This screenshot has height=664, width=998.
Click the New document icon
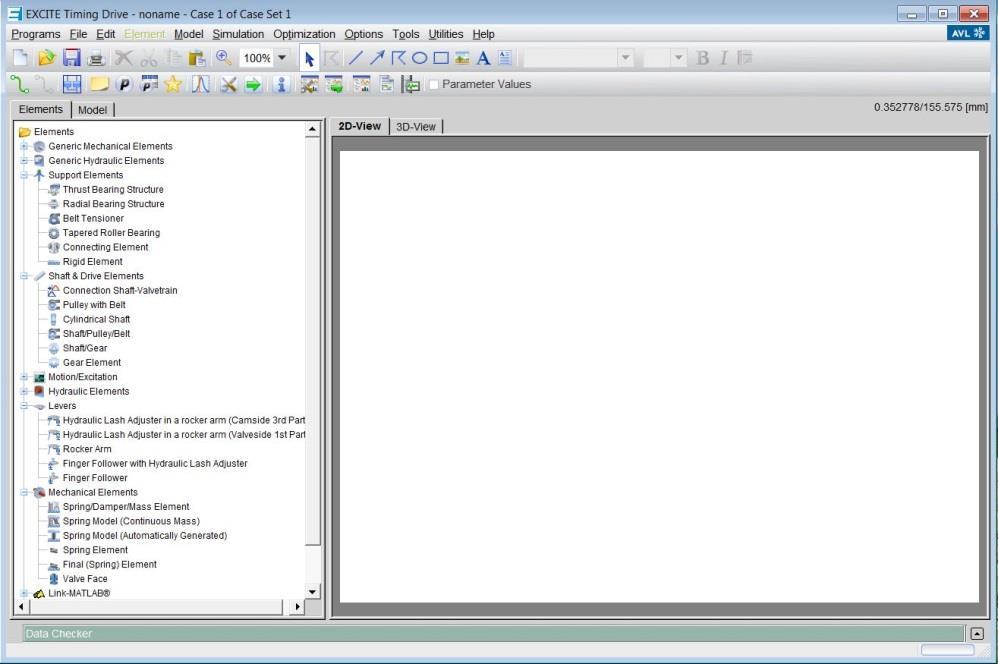(x=20, y=59)
